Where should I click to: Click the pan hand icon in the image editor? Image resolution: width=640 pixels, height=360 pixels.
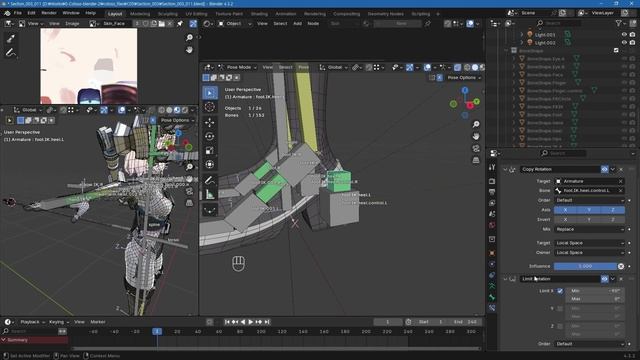point(189,50)
